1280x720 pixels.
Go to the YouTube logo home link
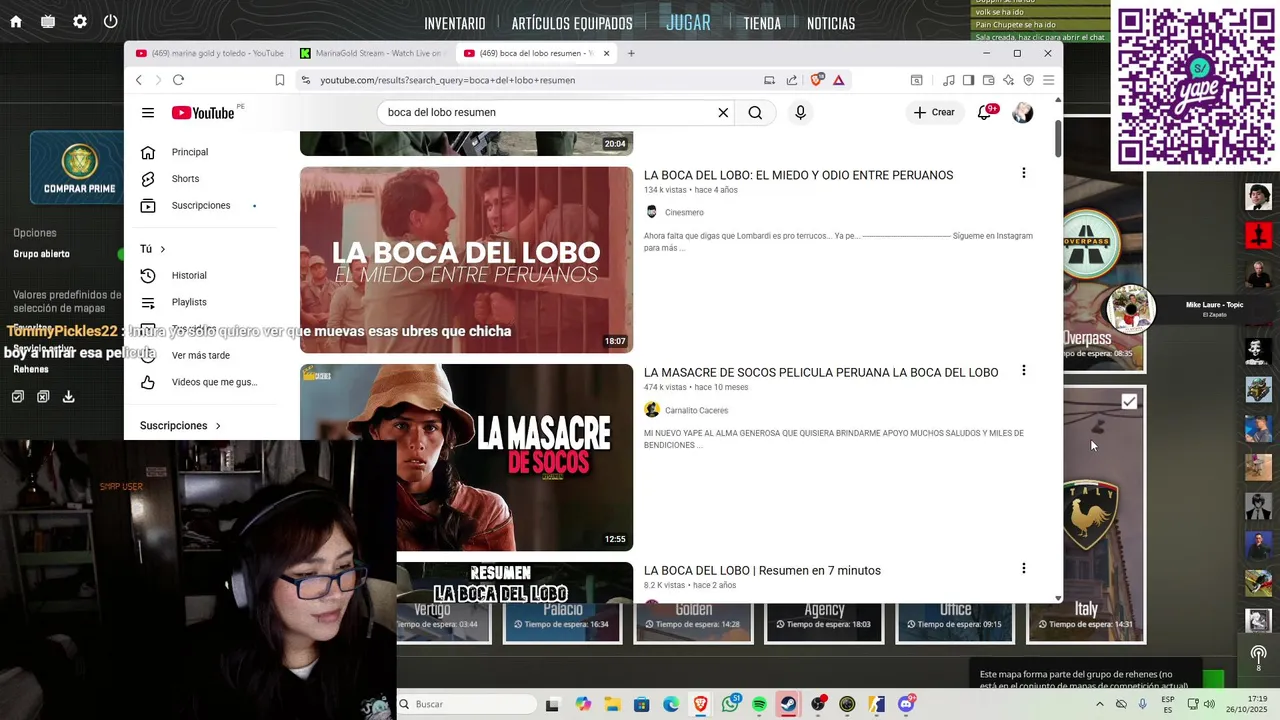pos(203,113)
